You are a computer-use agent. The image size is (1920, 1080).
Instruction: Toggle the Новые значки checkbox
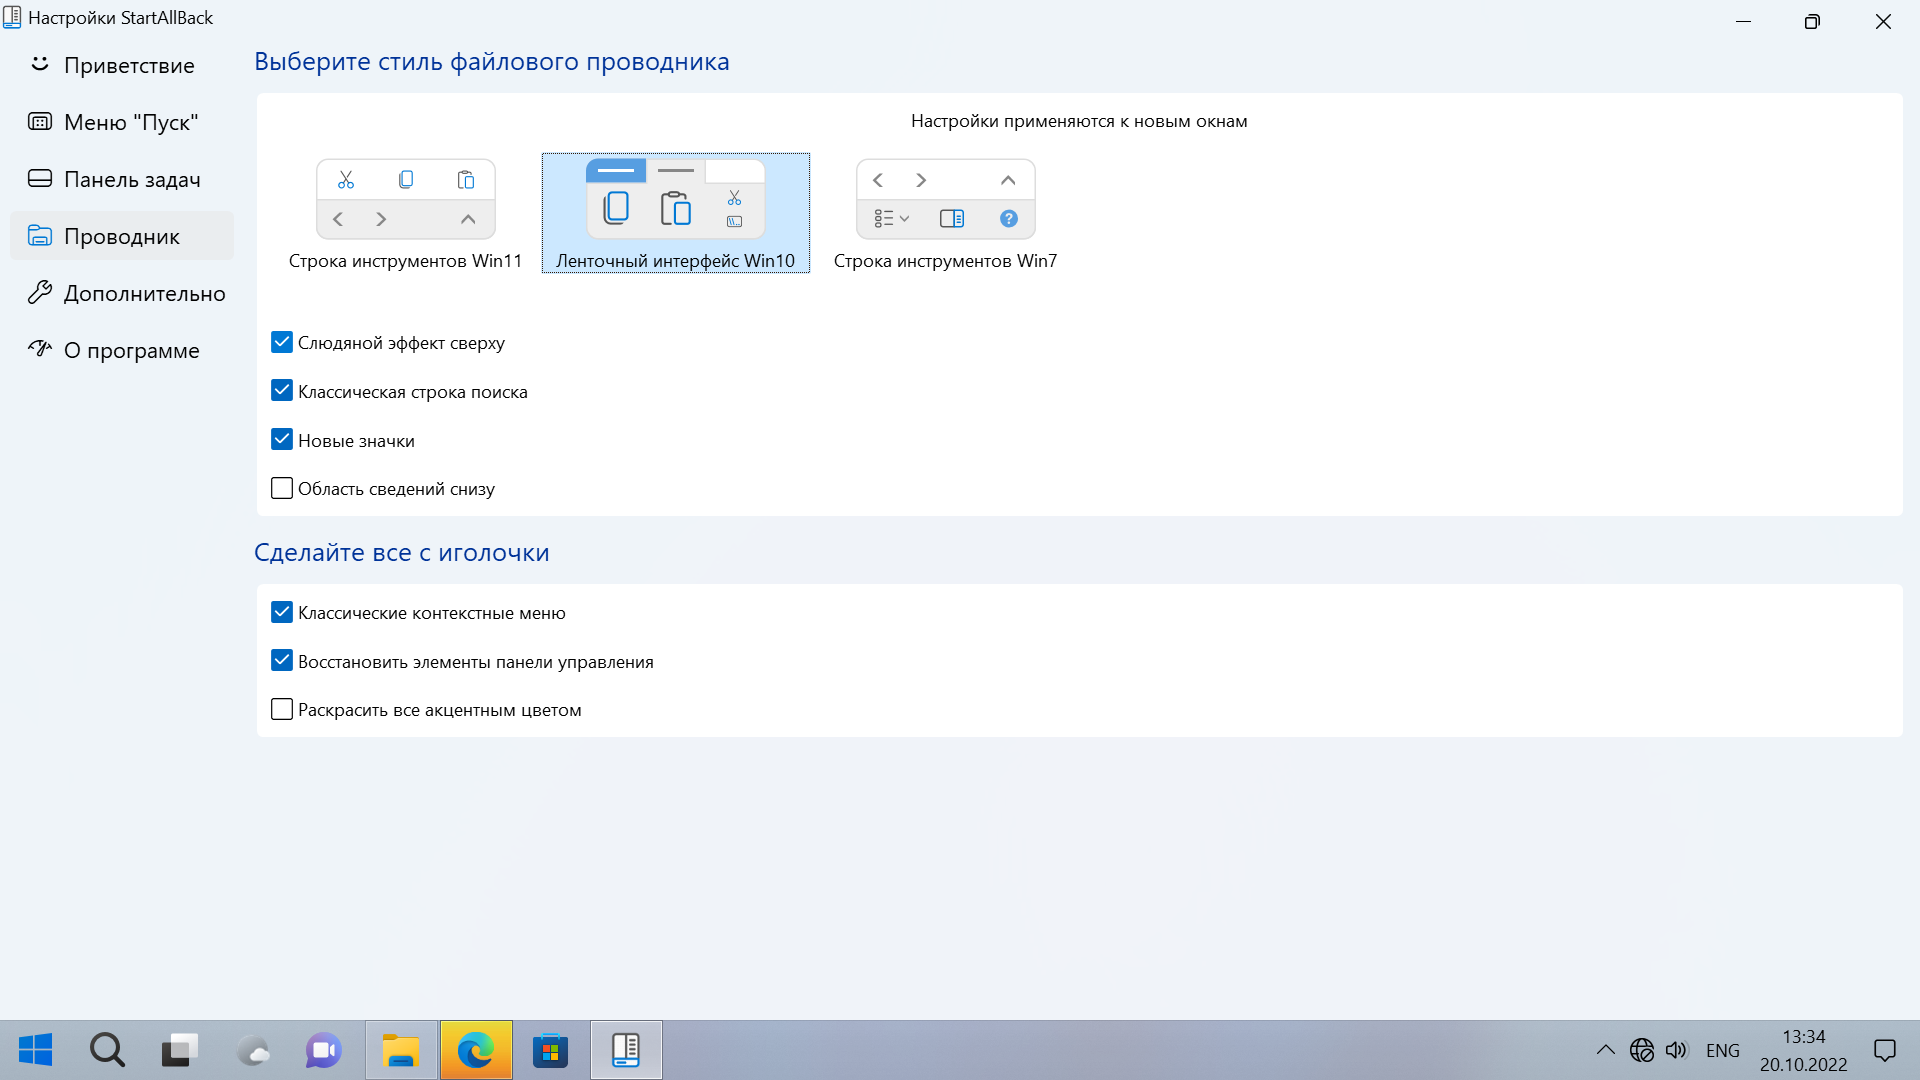pyautogui.click(x=282, y=440)
